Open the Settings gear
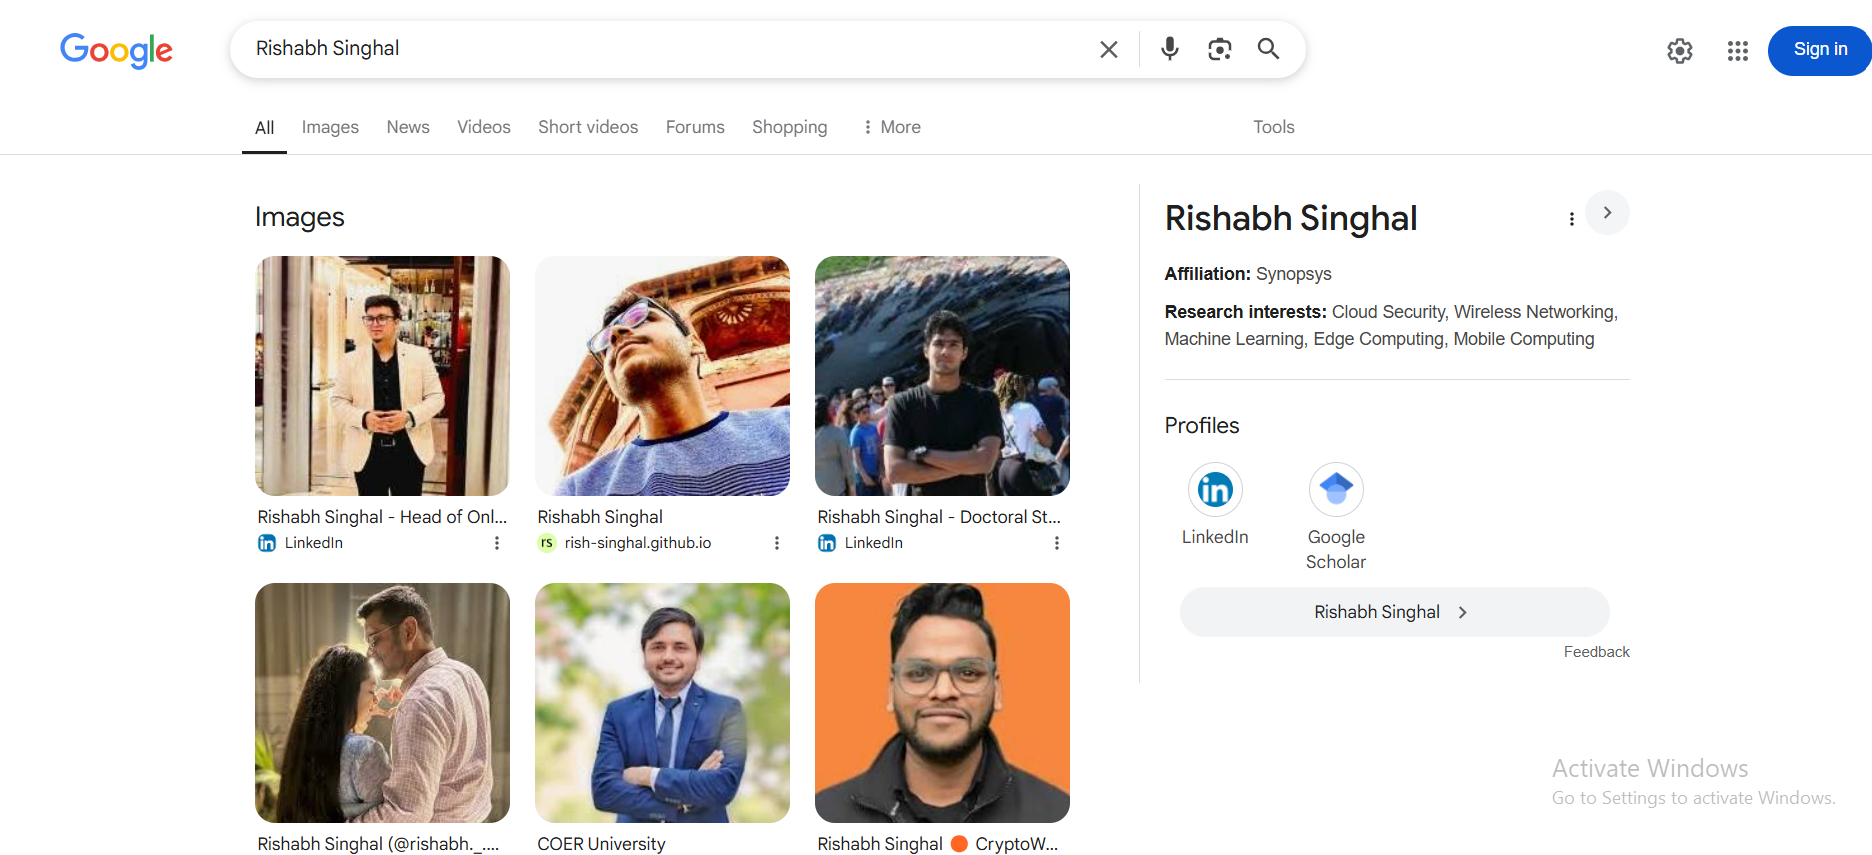Screen dimensions: 1872x855 click(1679, 51)
